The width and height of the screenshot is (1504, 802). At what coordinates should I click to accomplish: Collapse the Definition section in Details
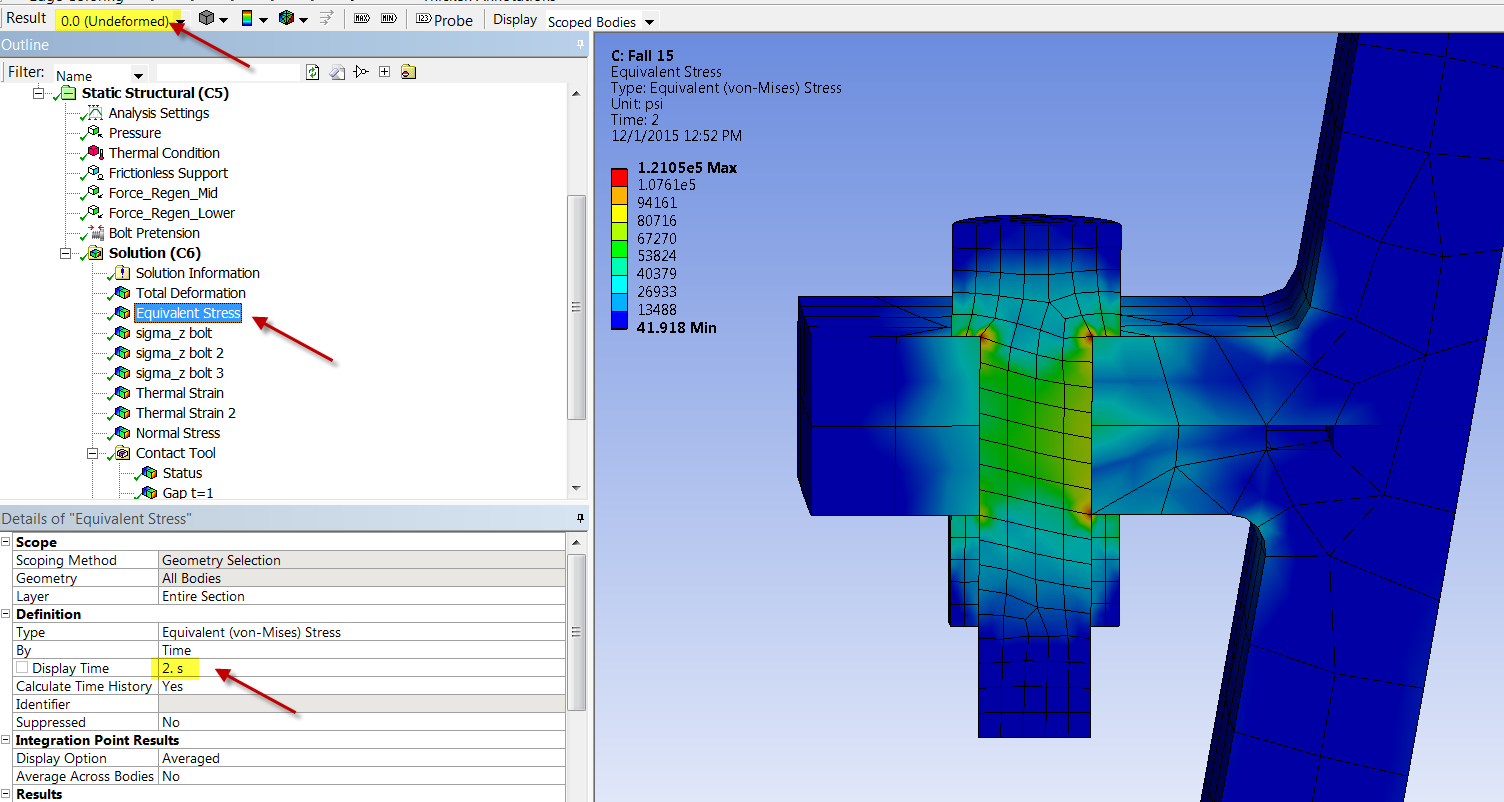tap(6, 614)
